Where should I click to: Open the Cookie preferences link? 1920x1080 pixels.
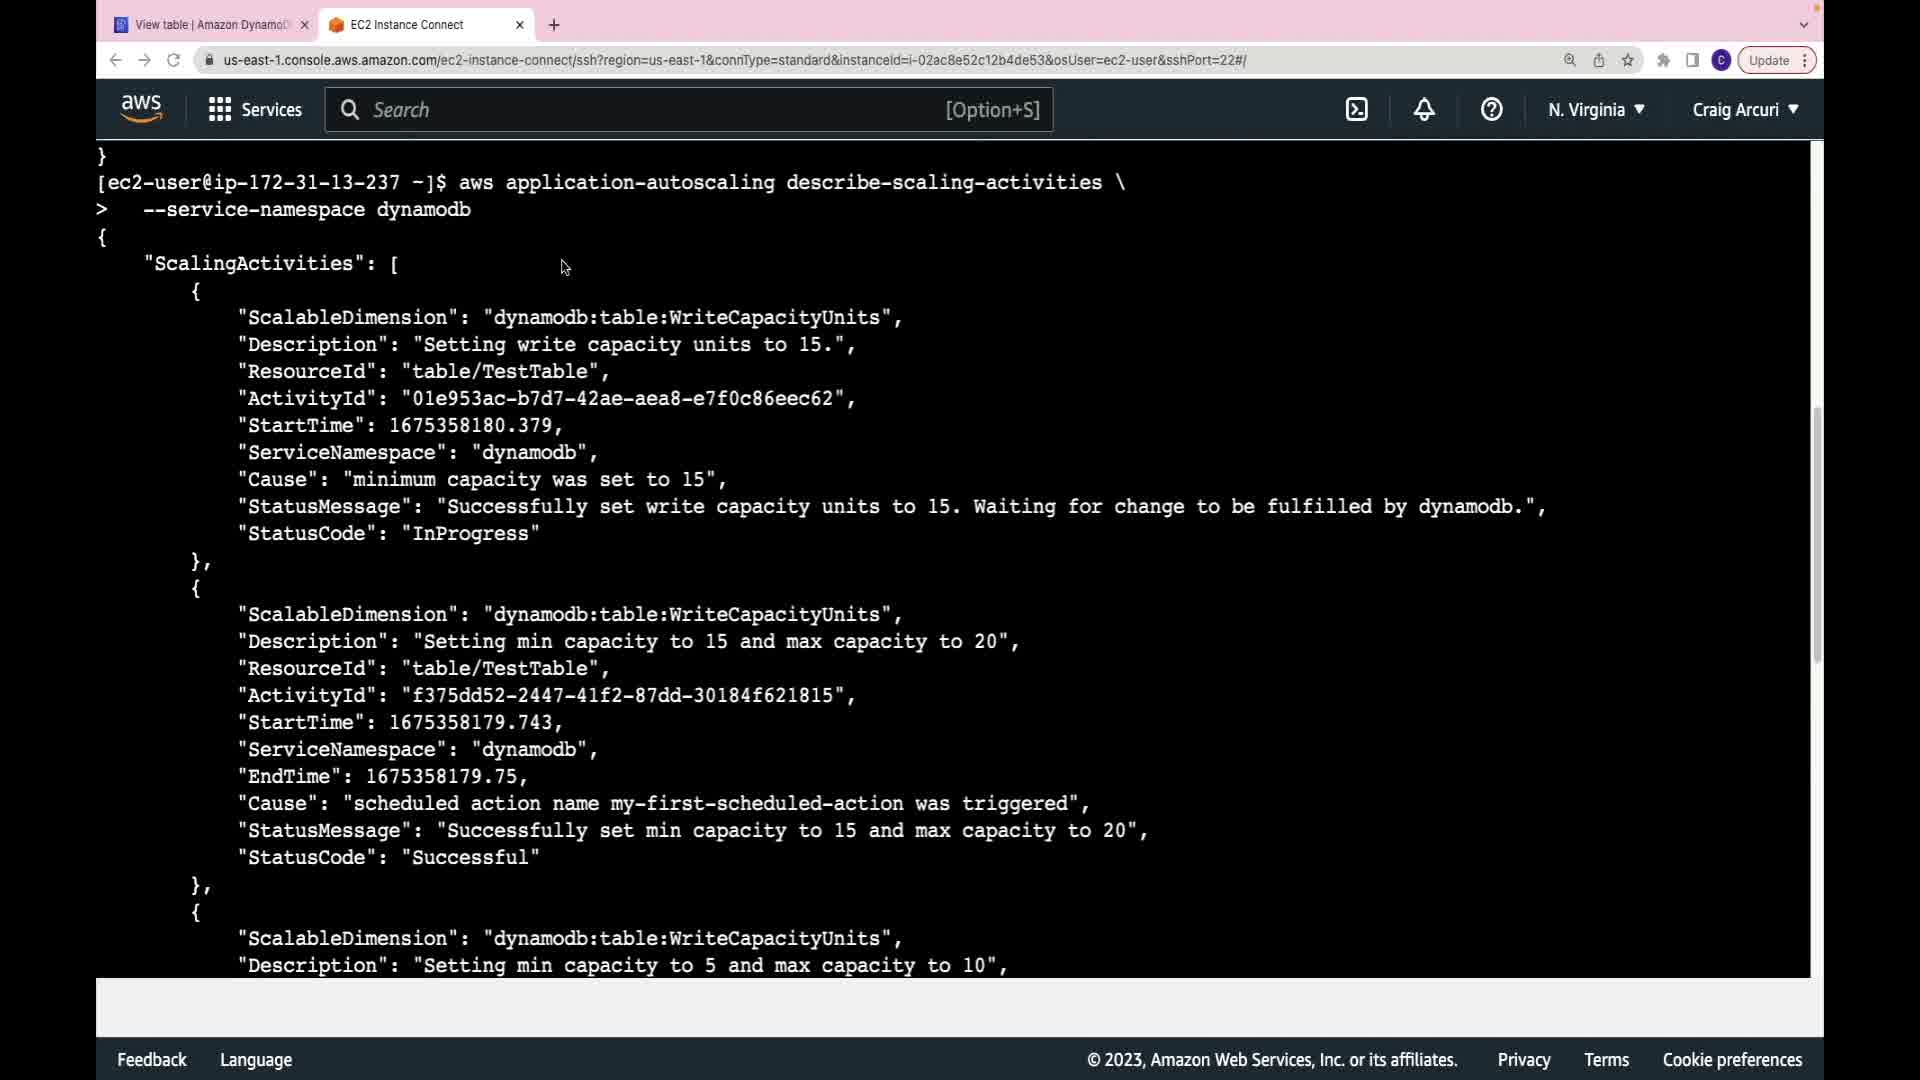pyautogui.click(x=1732, y=1060)
